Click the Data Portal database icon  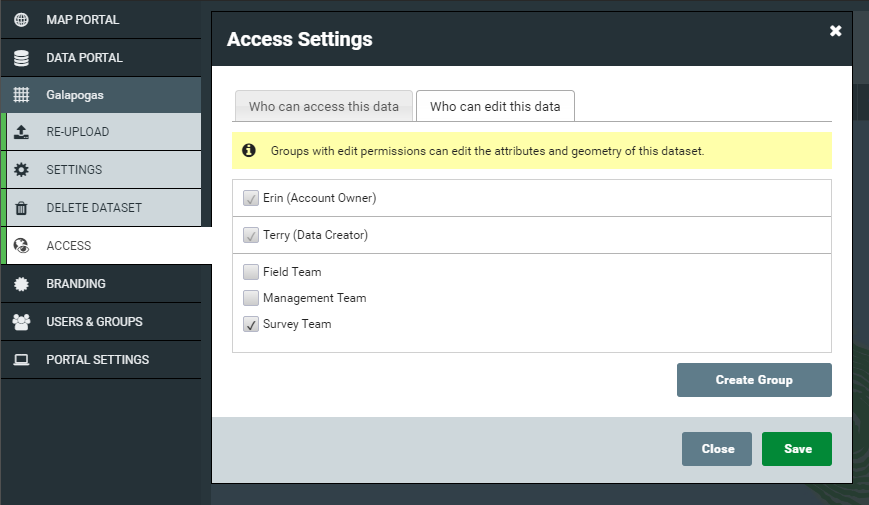pyautogui.click(x=21, y=58)
